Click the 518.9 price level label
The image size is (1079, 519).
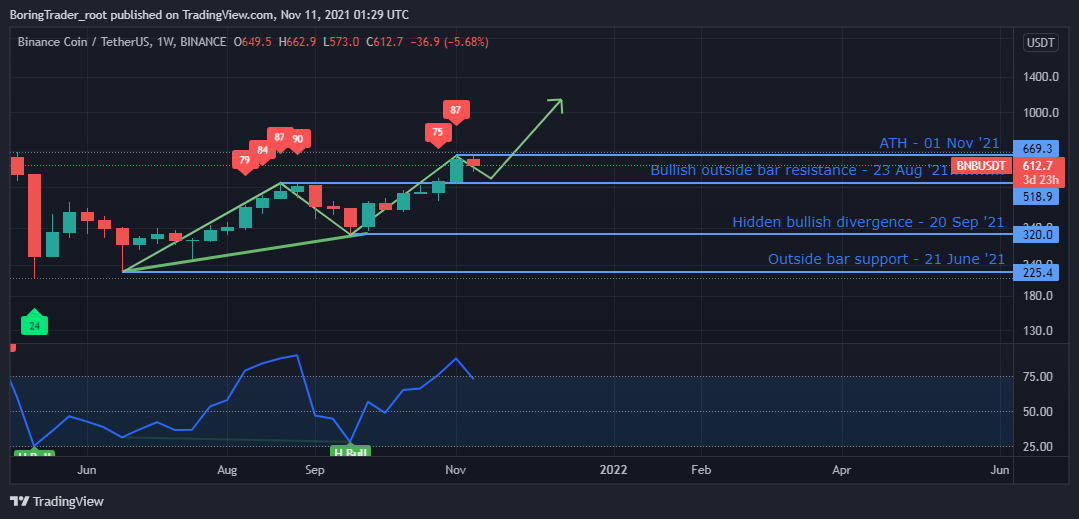[1036, 197]
